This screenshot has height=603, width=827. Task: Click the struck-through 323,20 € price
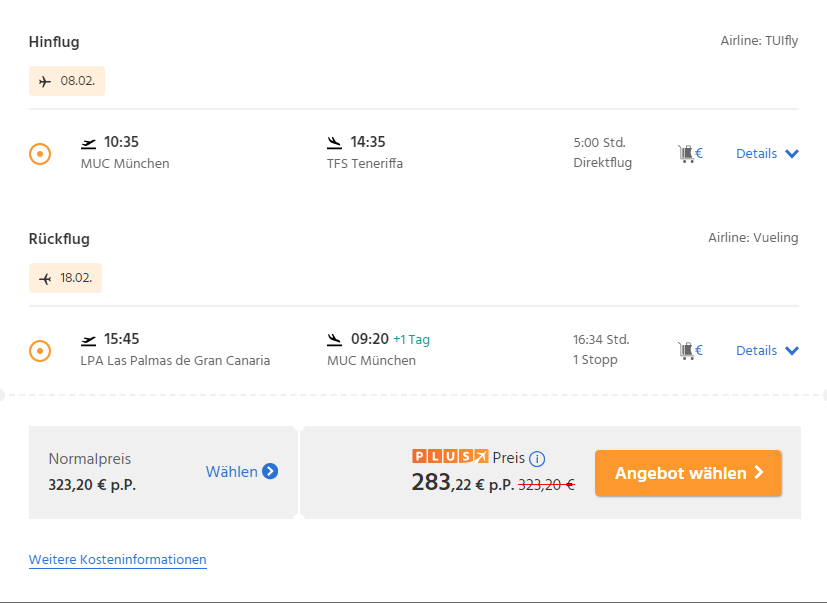(x=546, y=484)
